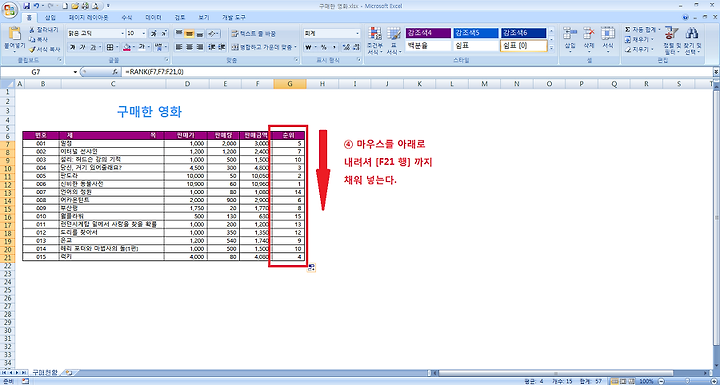
Task: Open the Page Layout ribbon tab
Action: pyautogui.click(x=88, y=17)
